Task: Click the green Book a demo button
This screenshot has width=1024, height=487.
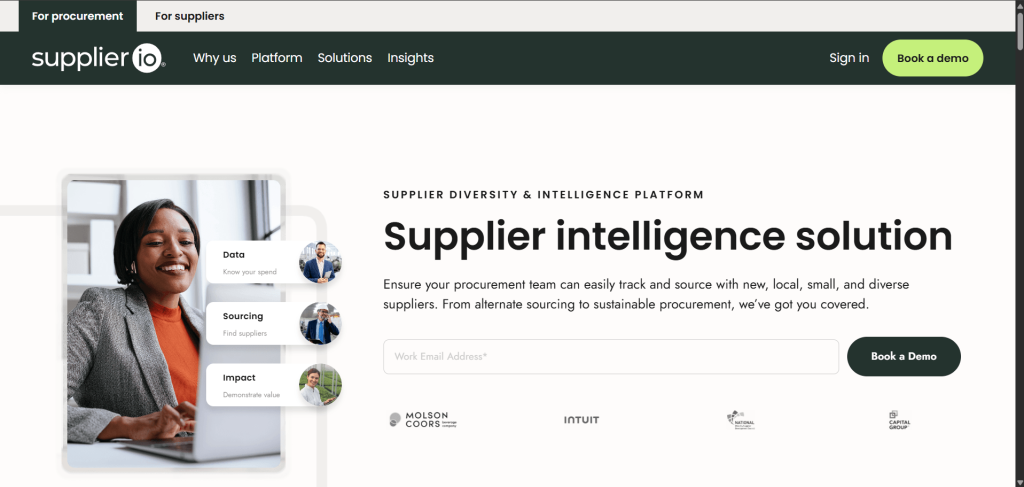Action: (933, 58)
